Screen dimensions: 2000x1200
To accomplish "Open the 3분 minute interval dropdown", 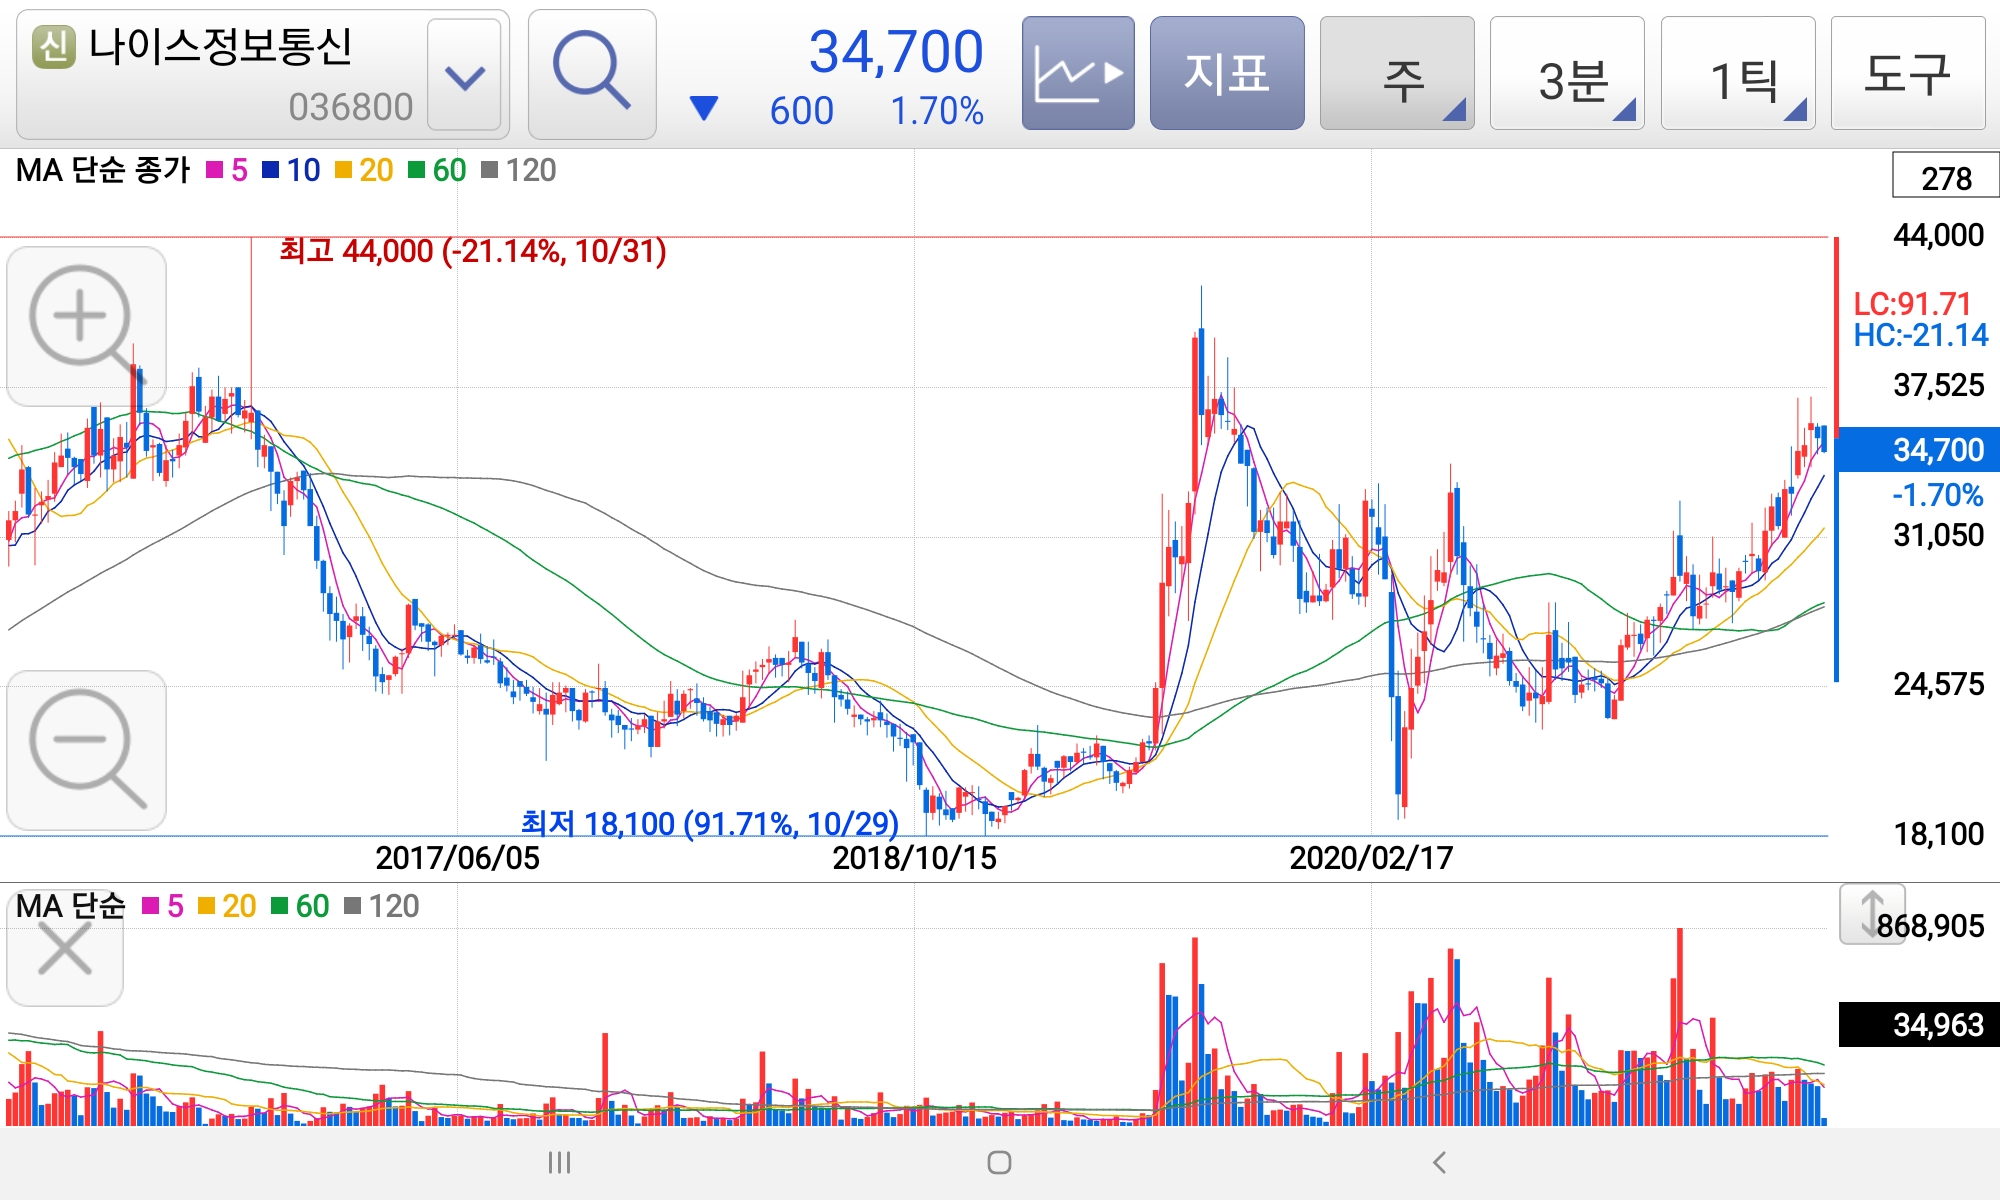I will 1567,74.
